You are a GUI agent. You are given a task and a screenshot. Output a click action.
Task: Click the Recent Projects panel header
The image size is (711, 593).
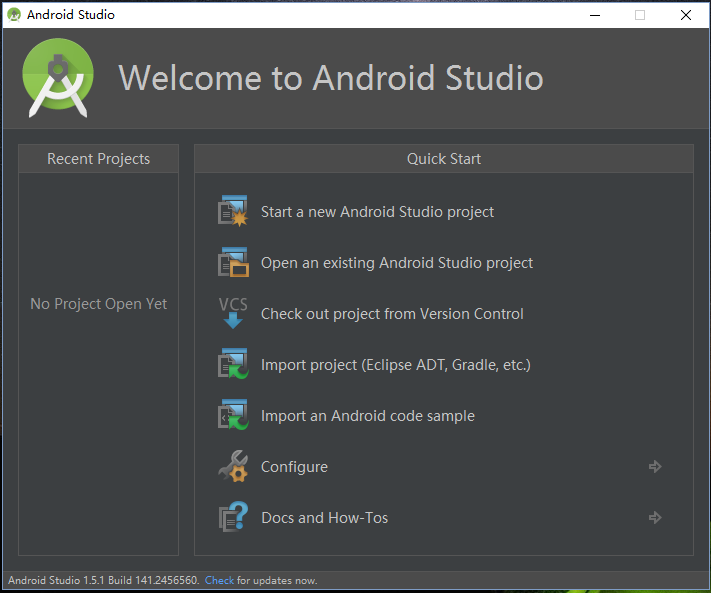click(x=98, y=159)
